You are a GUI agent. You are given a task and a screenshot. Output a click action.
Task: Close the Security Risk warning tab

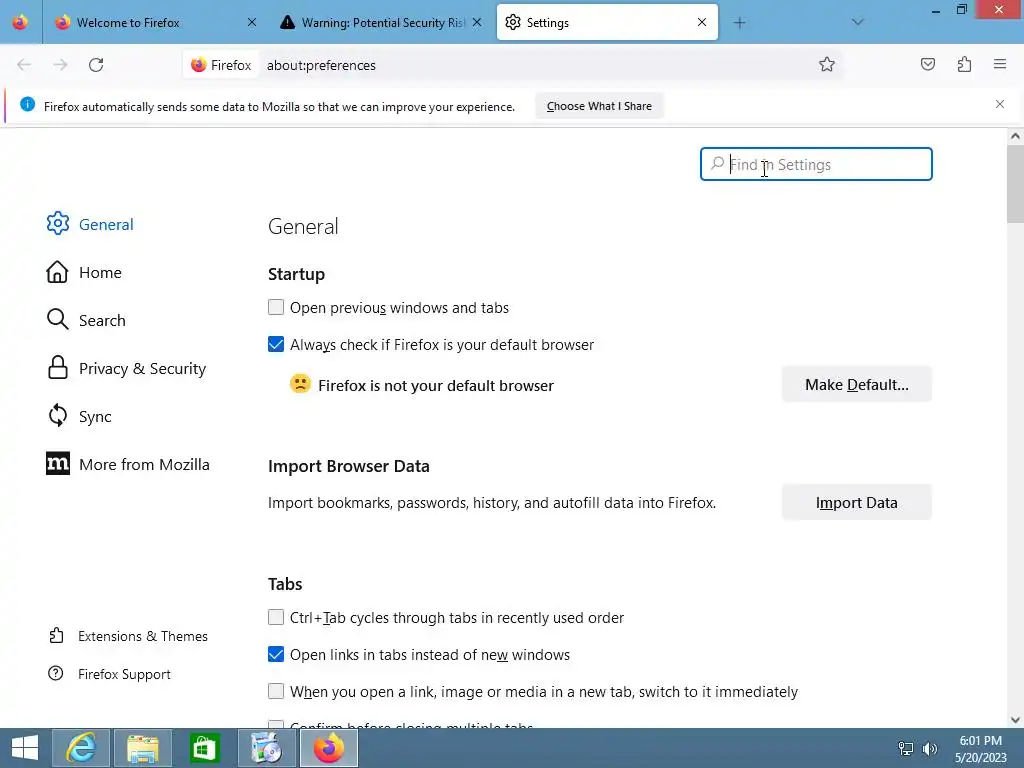[x=477, y=22]
